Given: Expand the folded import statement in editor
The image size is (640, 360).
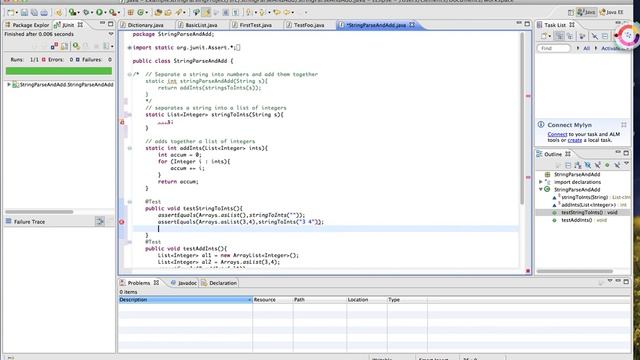Looking at the screenshot, I should pos(129,48).
